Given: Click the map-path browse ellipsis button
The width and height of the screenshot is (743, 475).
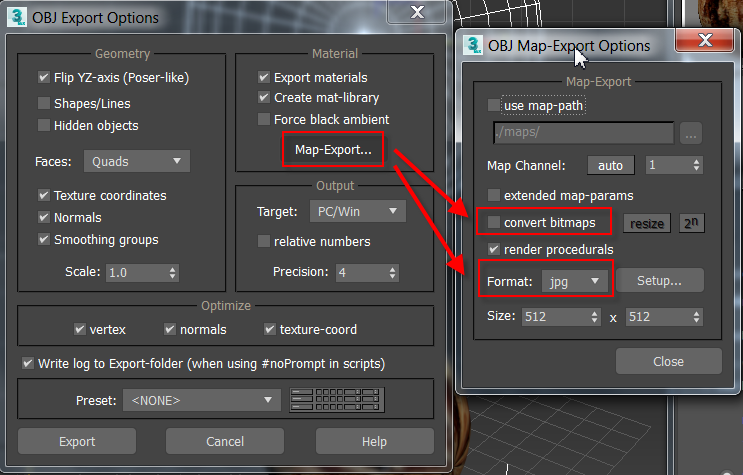Looking at the screenshot, I should [x=690, y=133].
